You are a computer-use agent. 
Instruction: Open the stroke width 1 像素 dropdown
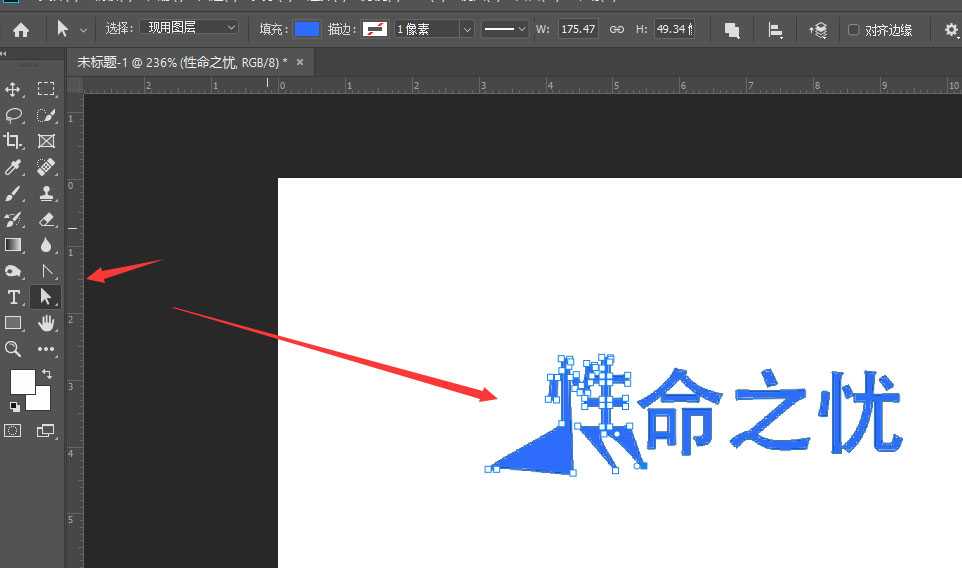click(x=434, y=30)
